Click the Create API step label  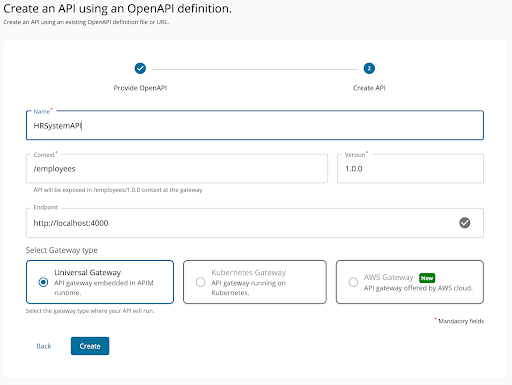point(369,88)
